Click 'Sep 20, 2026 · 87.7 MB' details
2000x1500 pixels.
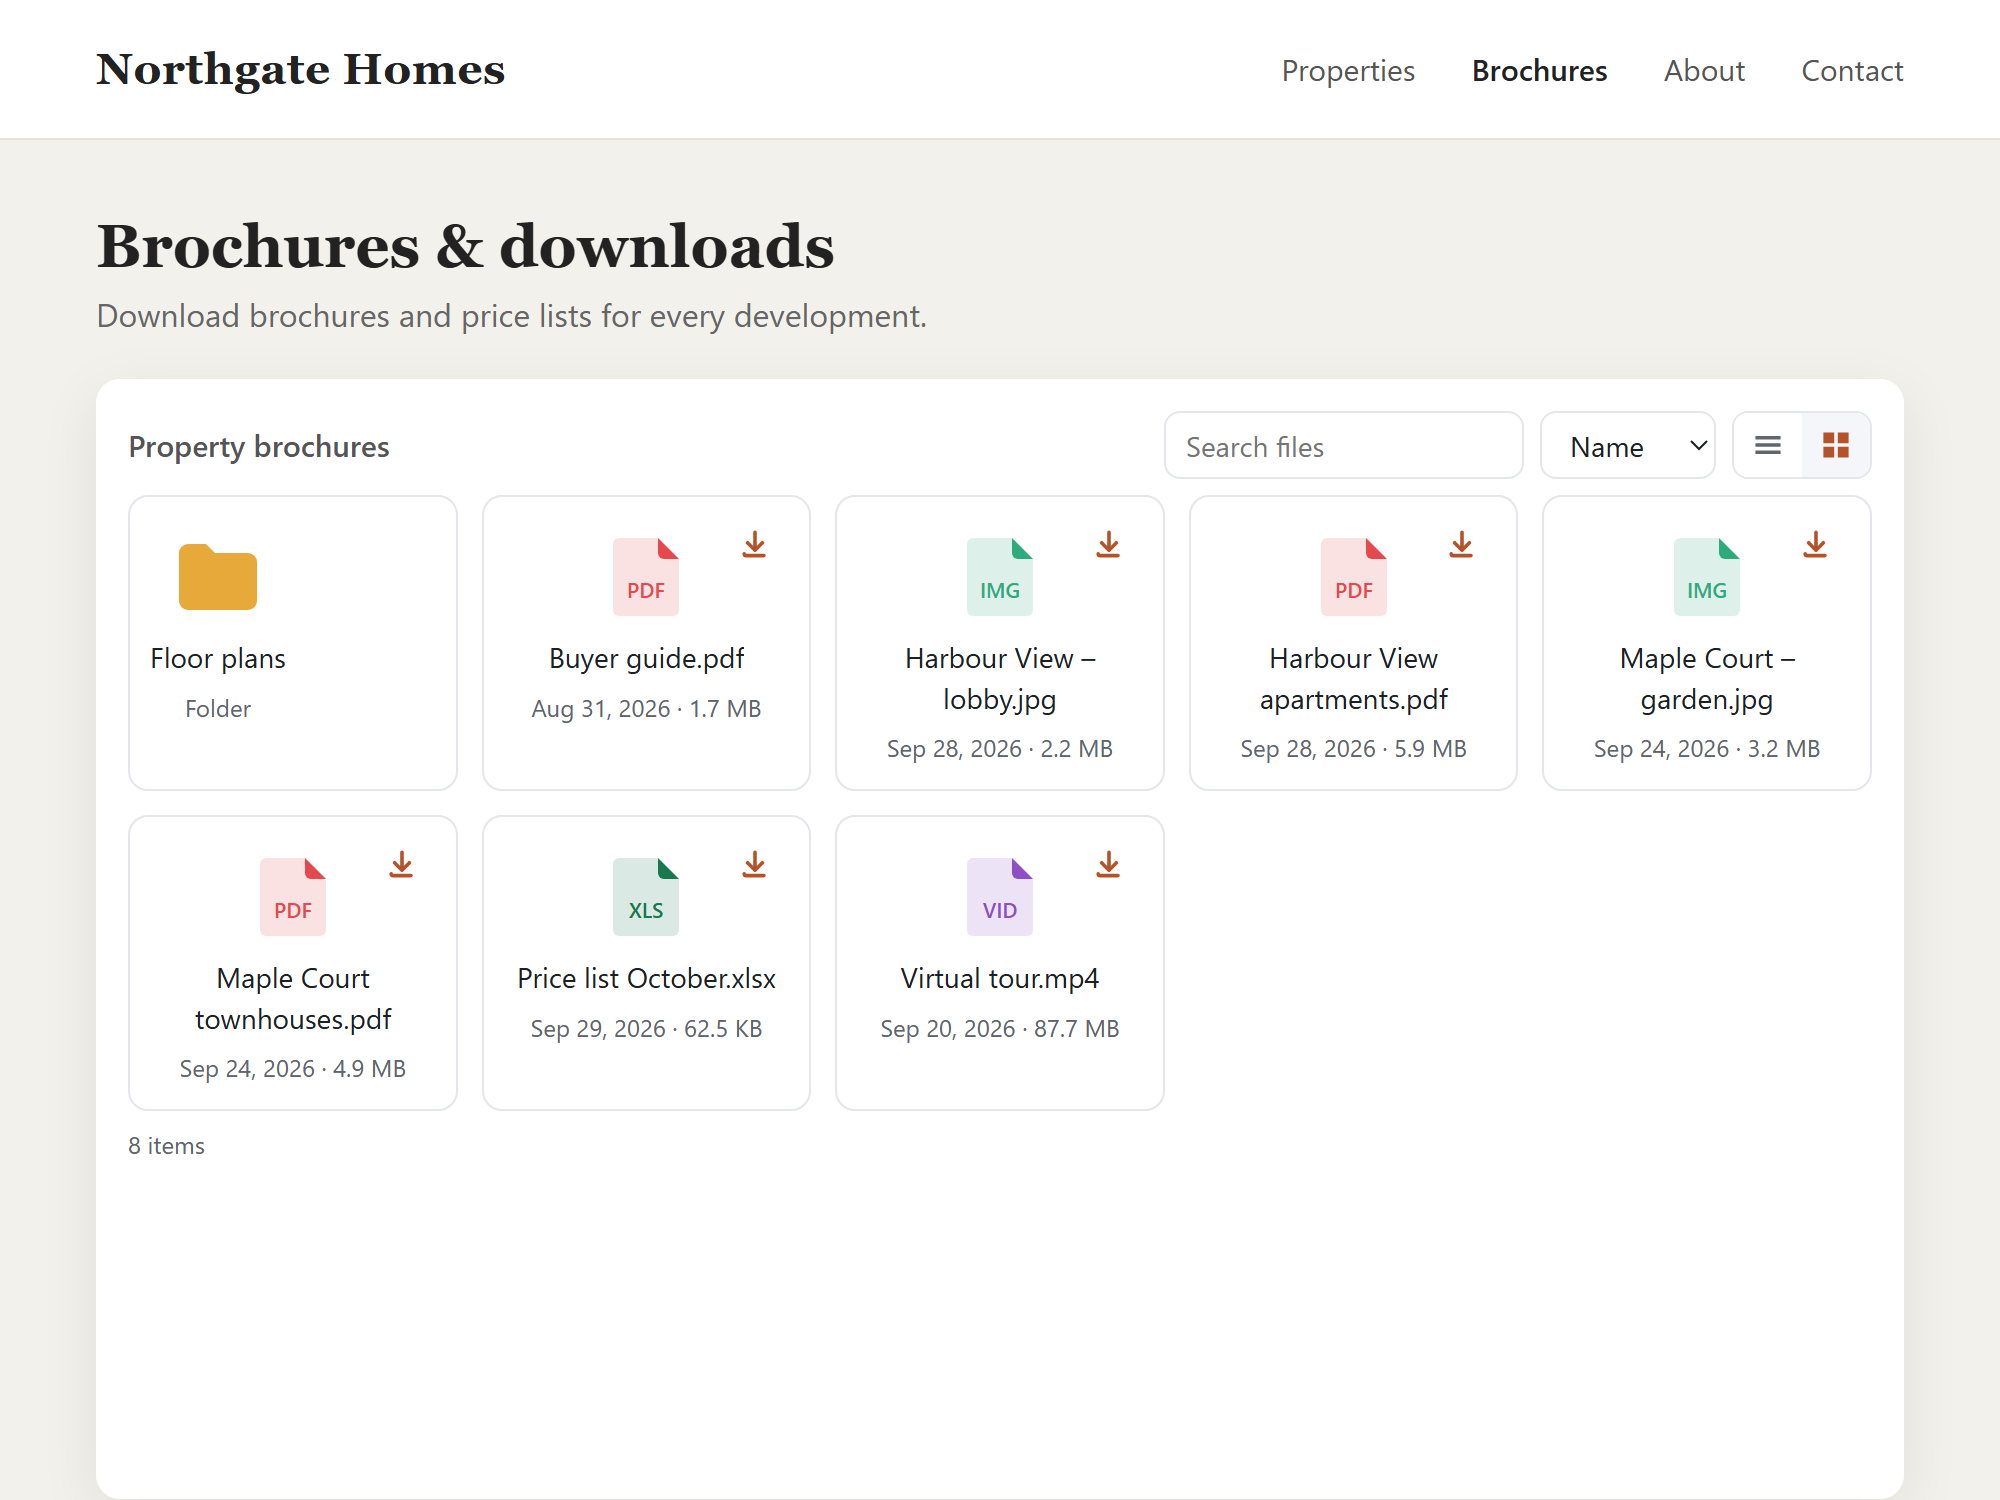(1000, 1029)
